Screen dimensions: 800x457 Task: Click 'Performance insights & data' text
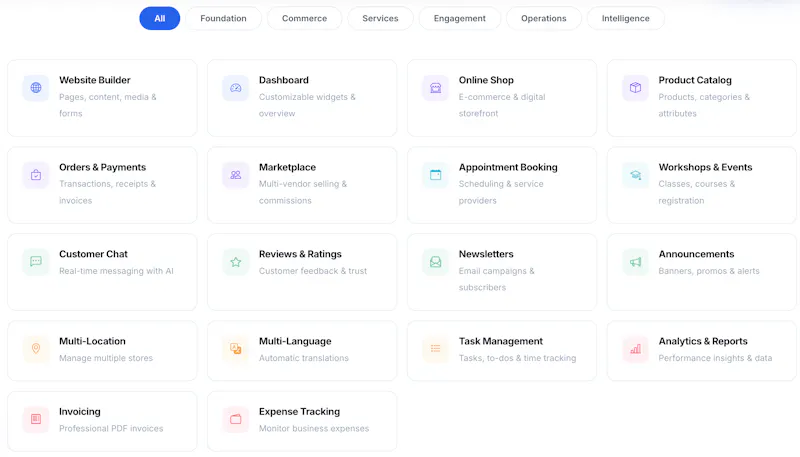(x=715, y=358)
